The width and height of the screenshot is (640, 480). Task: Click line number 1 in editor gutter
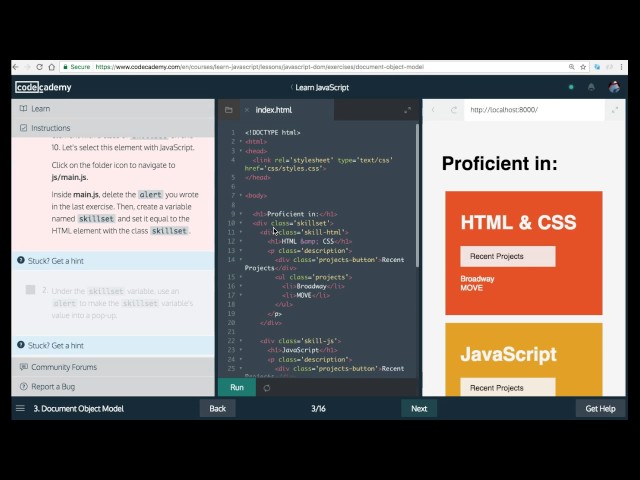click(x=233, y=132)
